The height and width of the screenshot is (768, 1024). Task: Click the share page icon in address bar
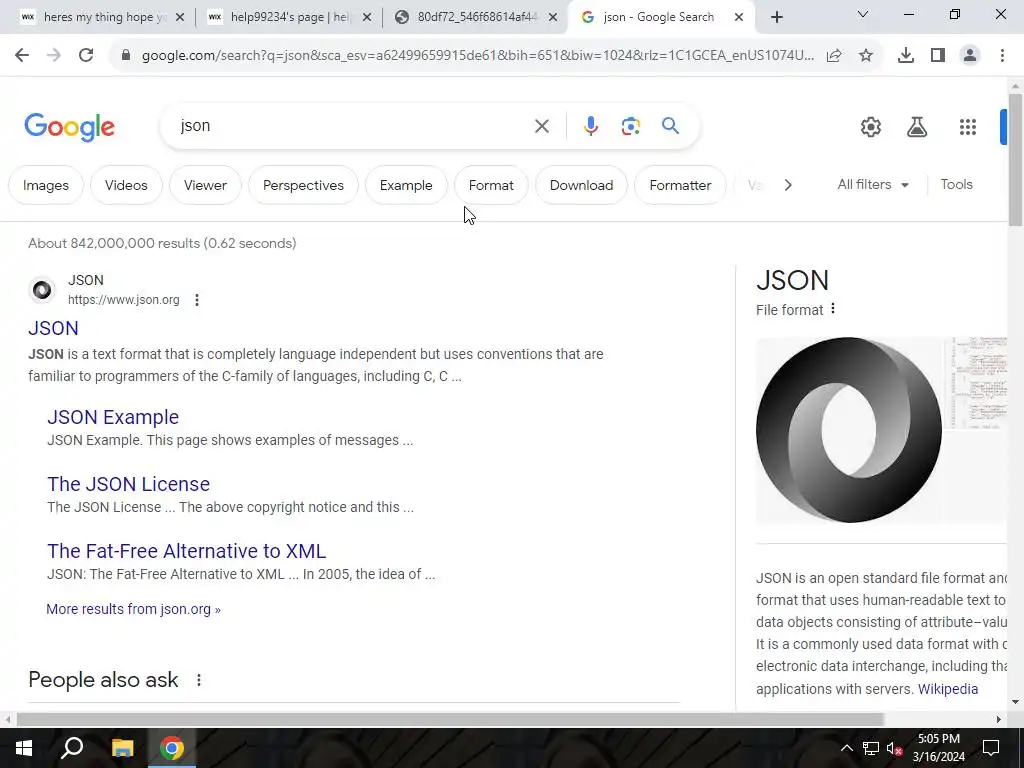tap(834, 56)
